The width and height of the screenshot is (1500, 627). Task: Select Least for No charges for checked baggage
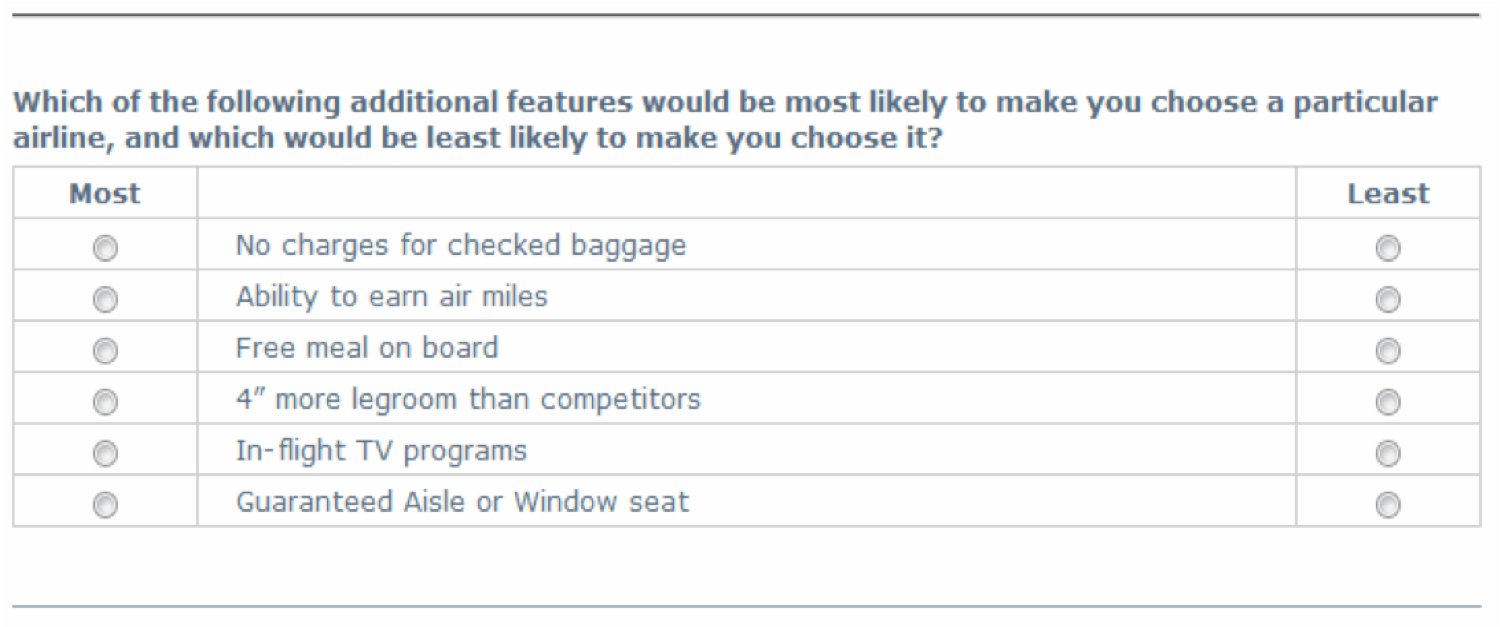[1388, 248]
